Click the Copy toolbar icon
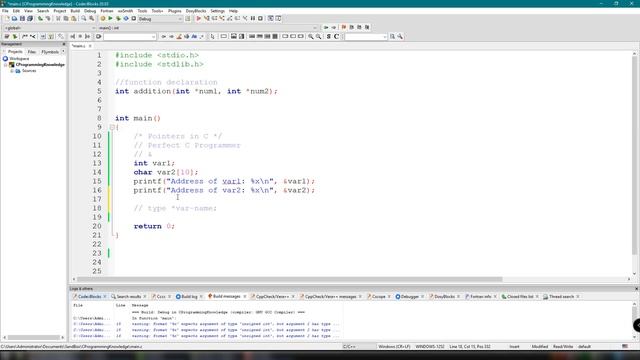 (66, 19)
